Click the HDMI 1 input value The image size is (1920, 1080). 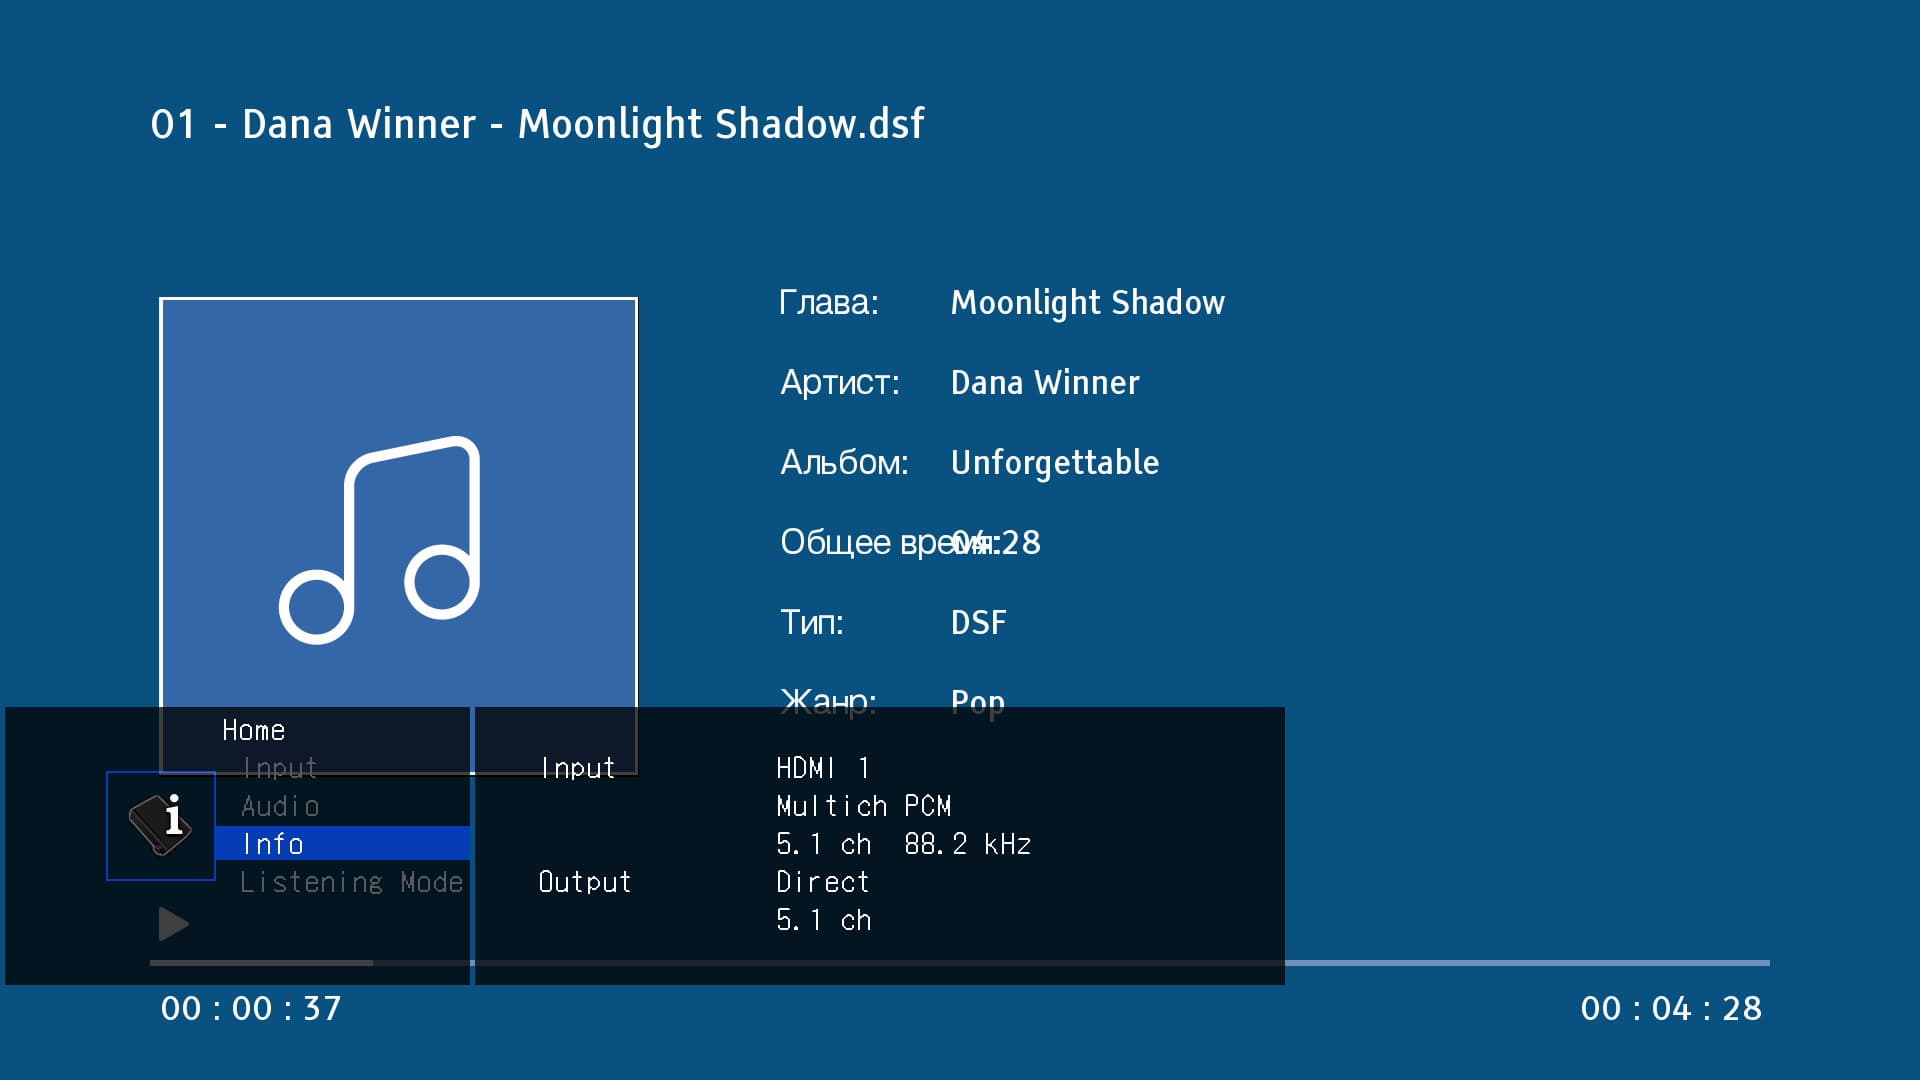point(823,768)
